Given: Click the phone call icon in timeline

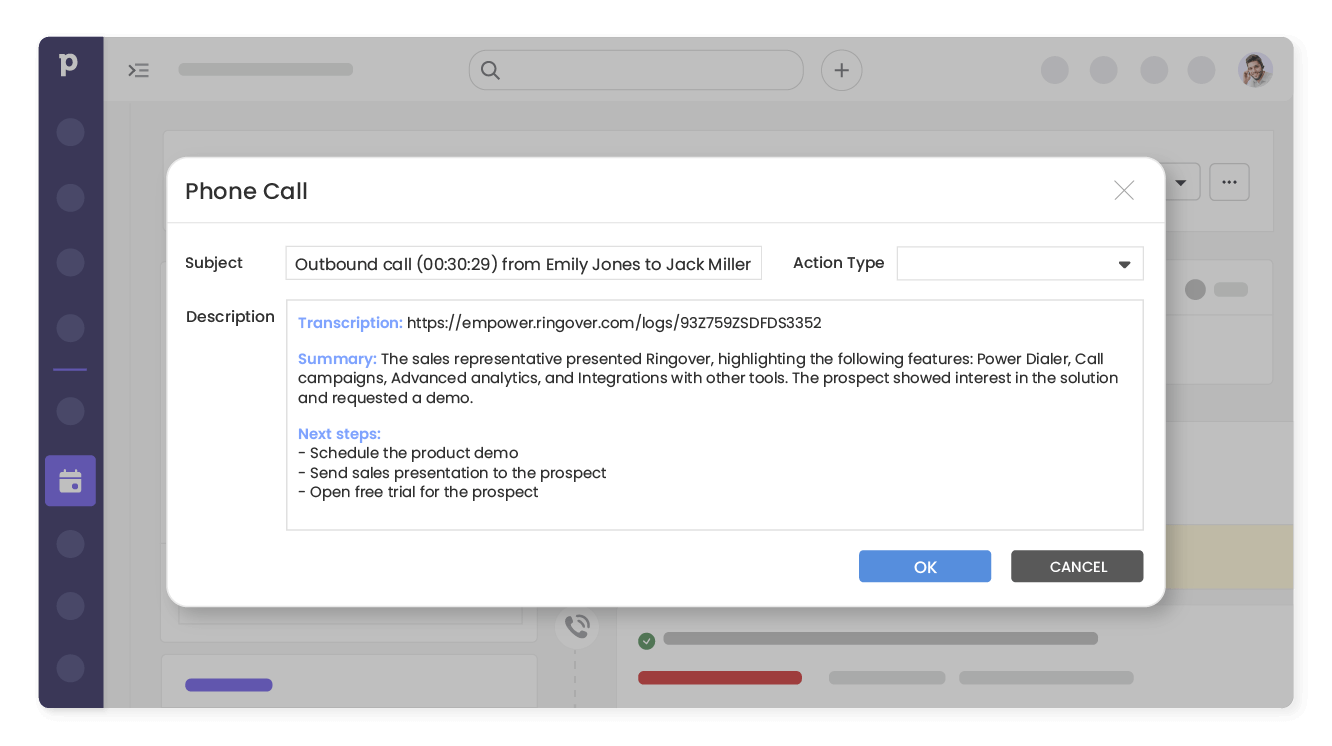Looking at the screenshot, I should pos(577,627).
